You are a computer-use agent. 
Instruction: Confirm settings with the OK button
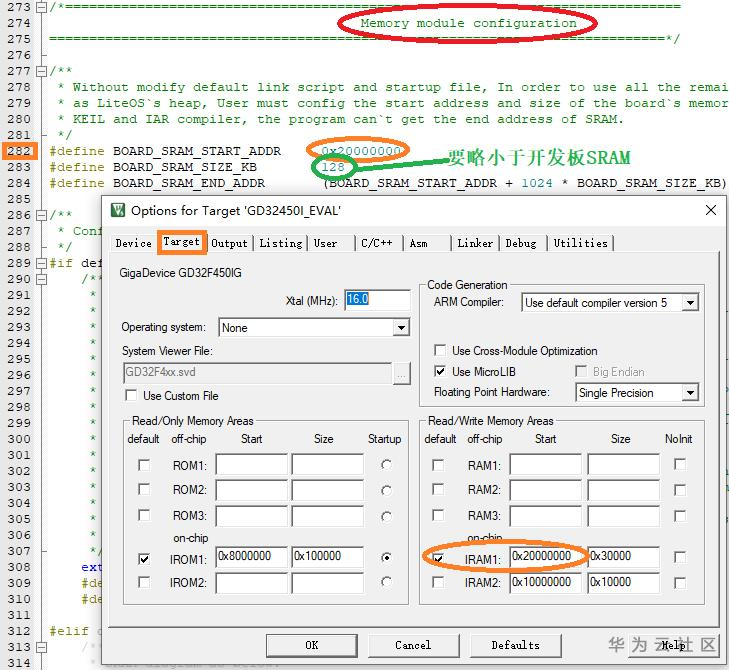tap(311, 645)
